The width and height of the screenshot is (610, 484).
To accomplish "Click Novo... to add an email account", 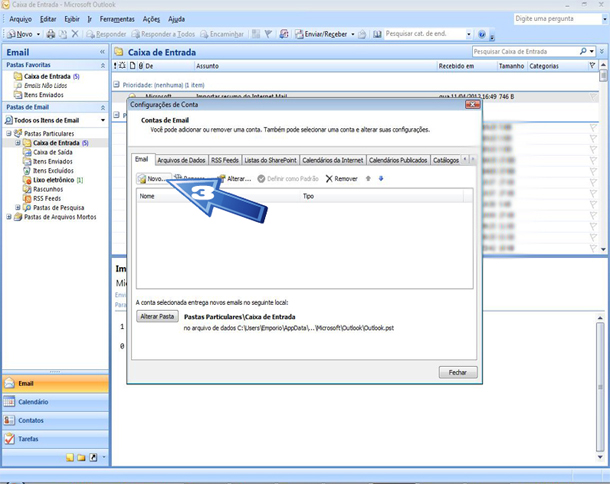I will pos(153,179).
